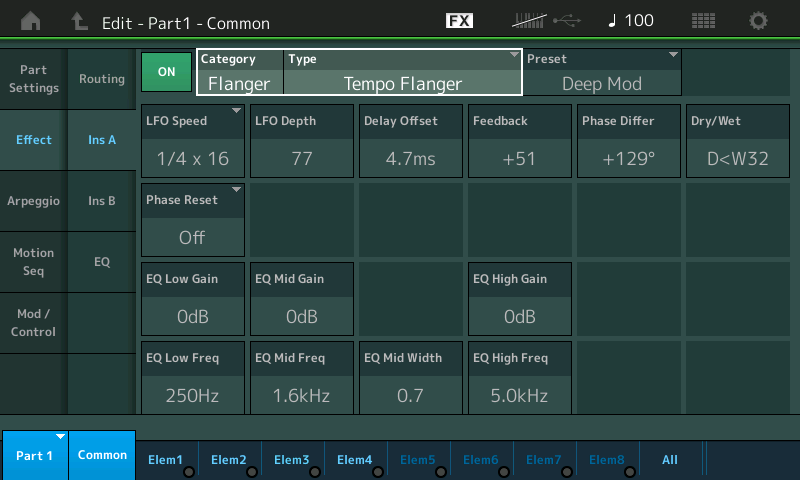Toggle Elem6 mute circle
The height and width of the screenshot is (480, 800).
pos(504,472)
